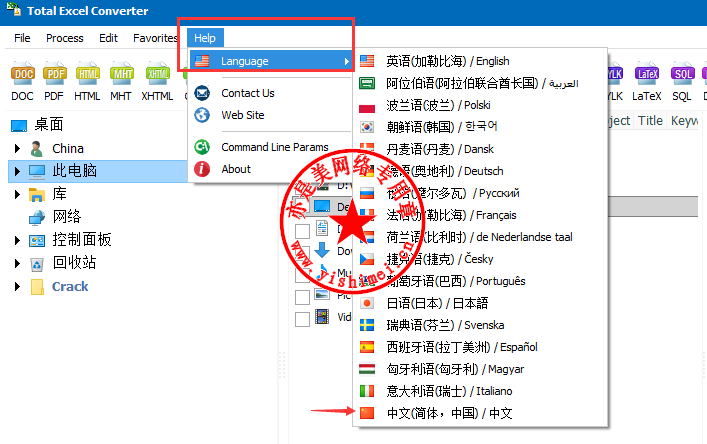Choose the LaTeX conversion format icon
The image size is (707, 444).
pyautogui.click(x=647, y=73)
